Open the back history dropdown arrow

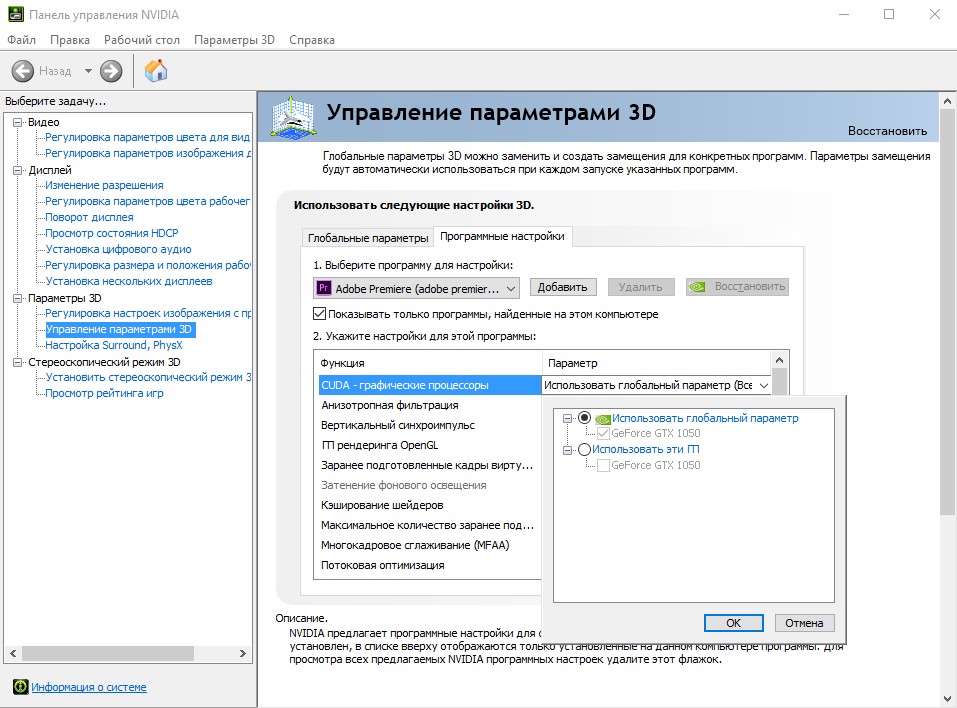[x=88, y=71]
